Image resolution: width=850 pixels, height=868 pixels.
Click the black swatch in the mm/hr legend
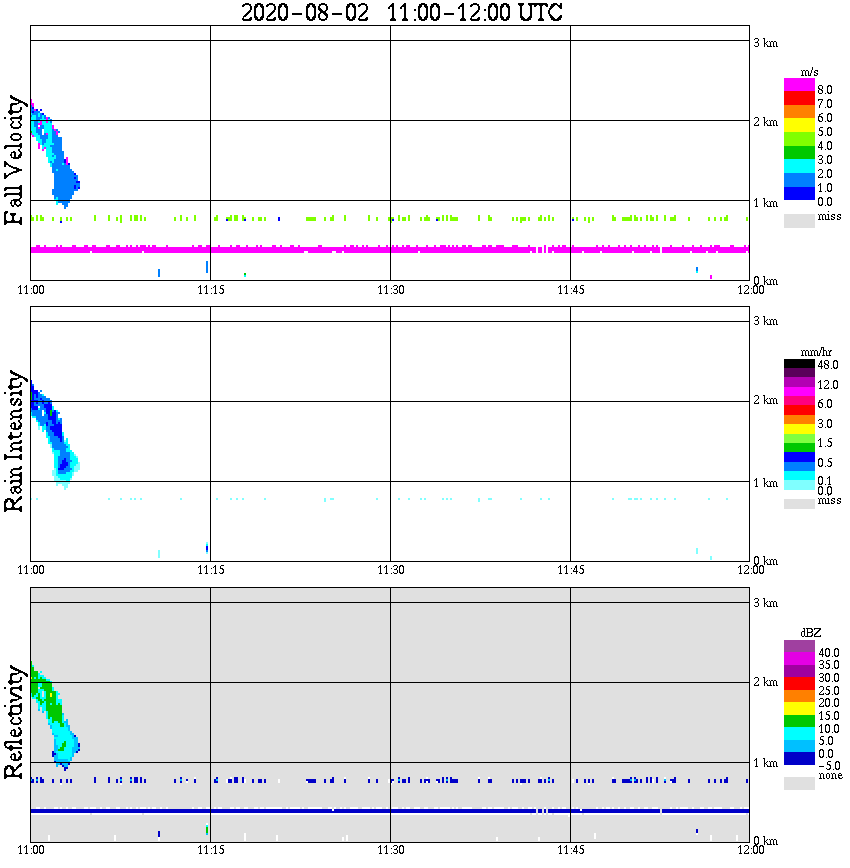(x=799, y=364)
